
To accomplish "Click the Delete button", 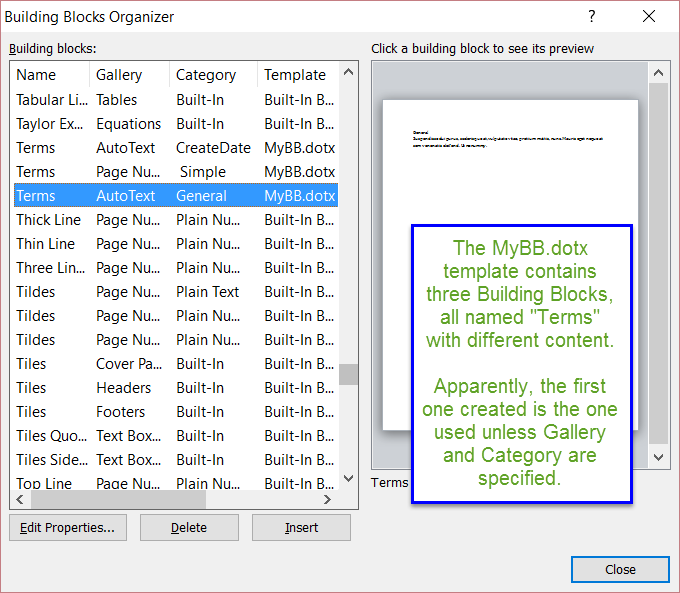I will coord(189,527).
